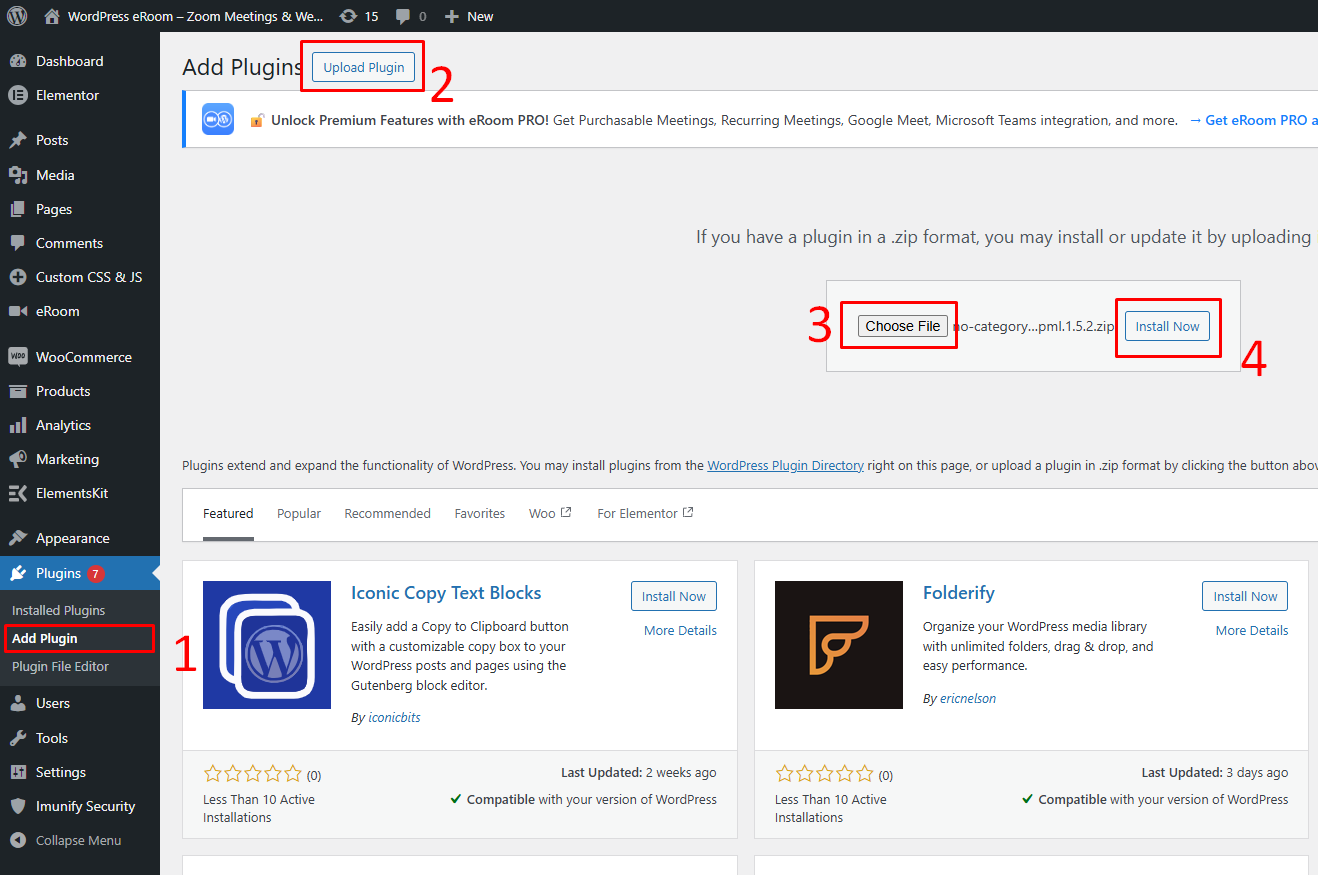The image size is (1318, 875).
Task: Visit author ericnelson link
Action: coord(968,698)
